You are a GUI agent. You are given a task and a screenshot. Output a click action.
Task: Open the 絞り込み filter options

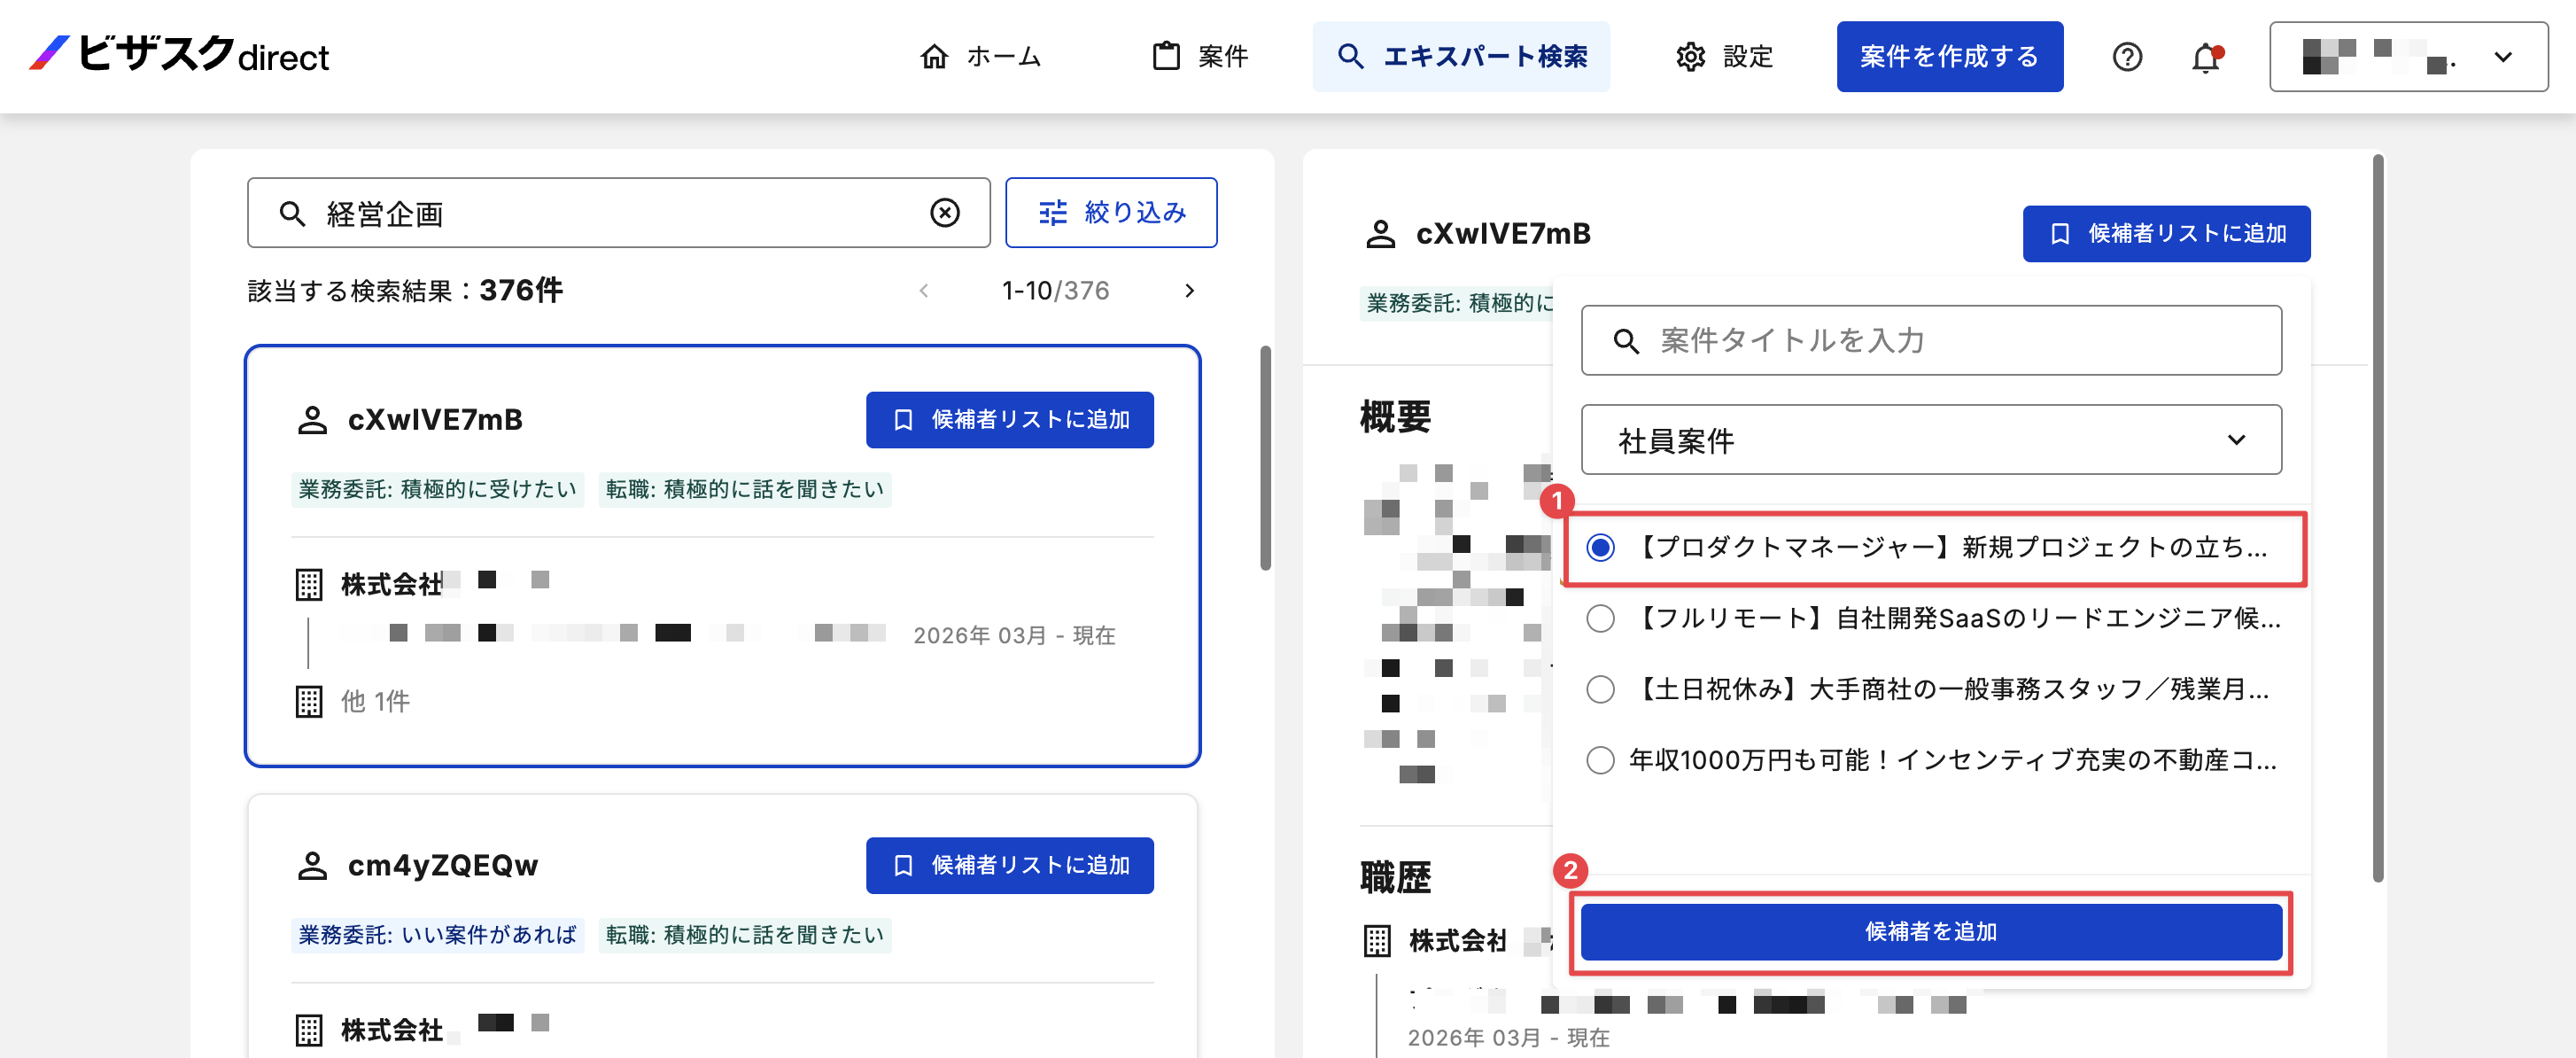coord(1111,212)
